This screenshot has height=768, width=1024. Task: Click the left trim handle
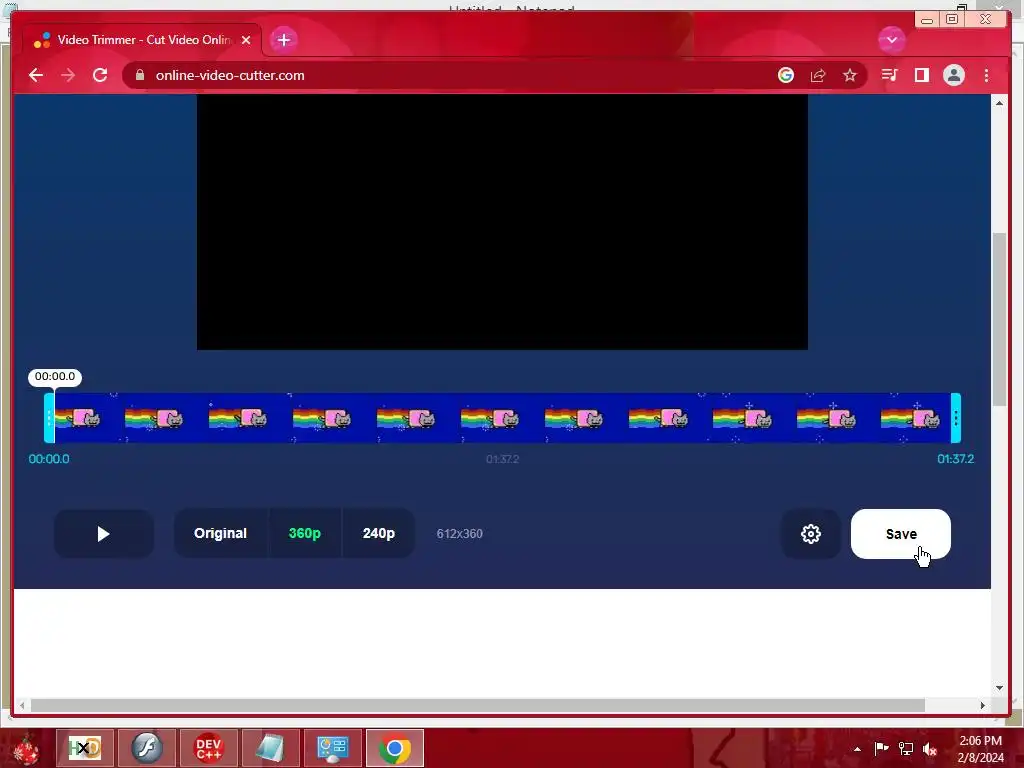click(49, 418)
